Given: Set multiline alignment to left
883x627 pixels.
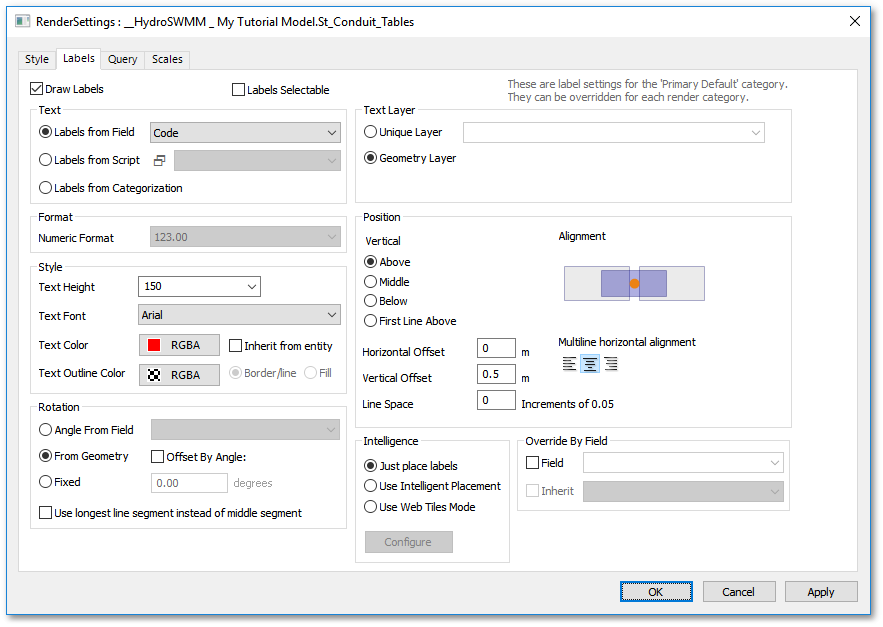Looking at the screenshot, I should 569,364.
